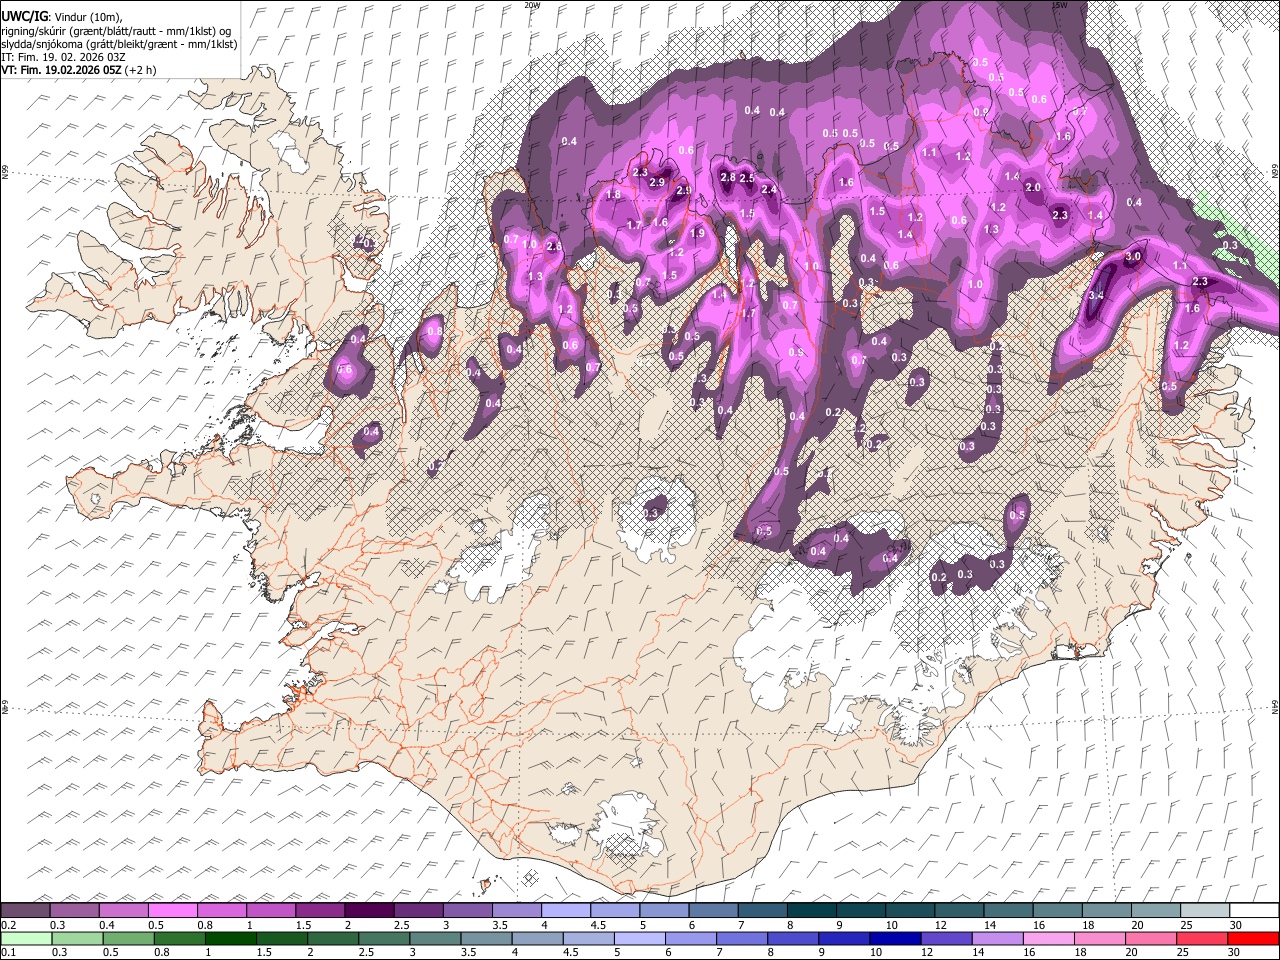Click the top-row swatch between 12 and 14
The width and height of the screenshot is (1280, 960).
click(x=959, y=910)
